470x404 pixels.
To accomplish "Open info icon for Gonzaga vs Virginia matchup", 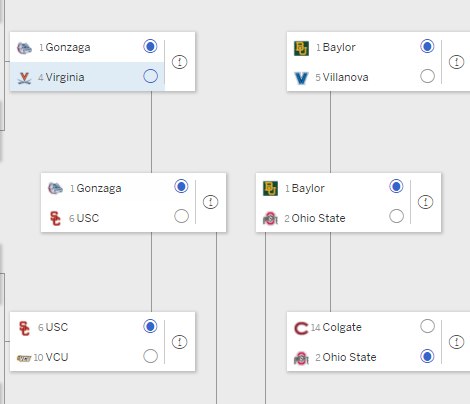I will 179,62.
